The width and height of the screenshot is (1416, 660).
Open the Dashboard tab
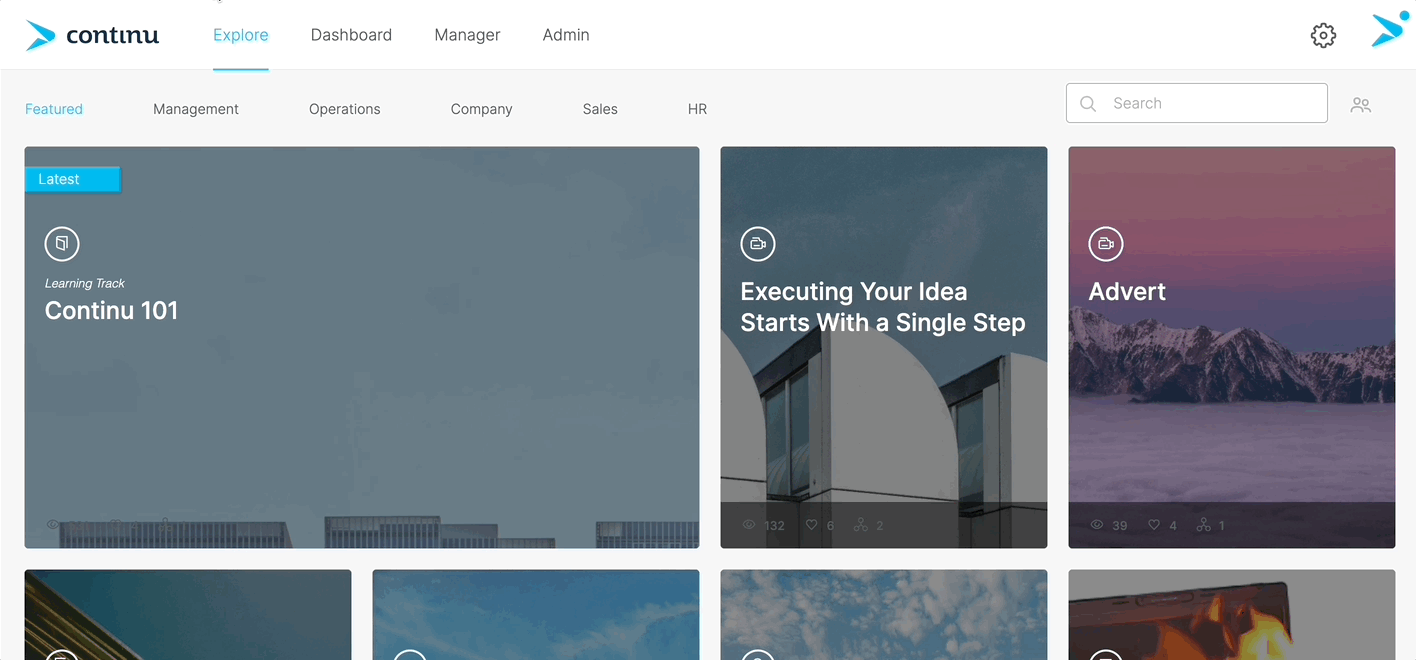tap(351, 35)
